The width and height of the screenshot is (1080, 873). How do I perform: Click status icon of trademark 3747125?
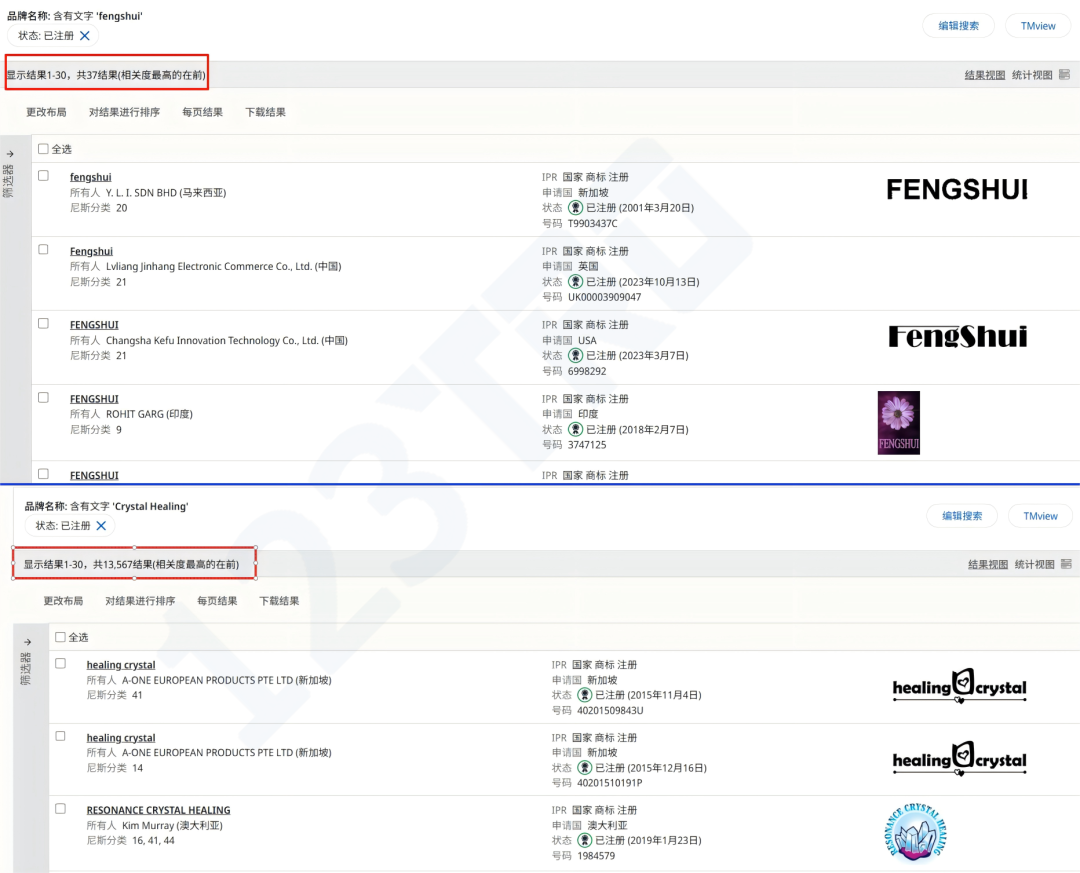[575, 429]
